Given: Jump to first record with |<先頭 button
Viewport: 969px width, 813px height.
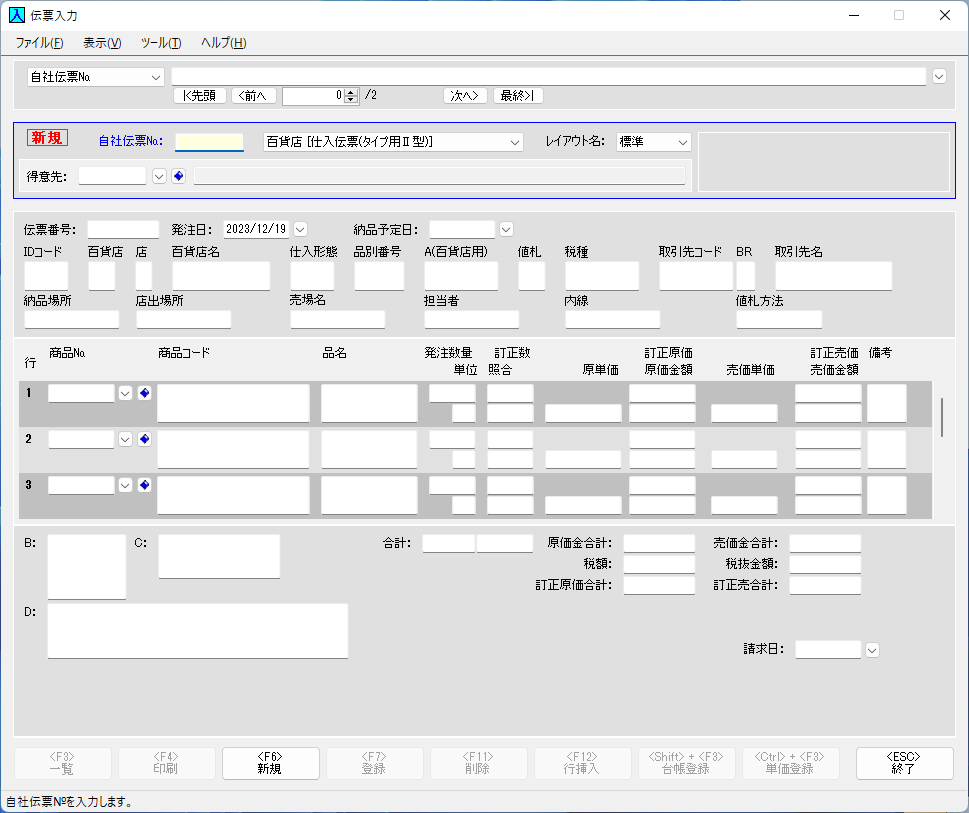Looking at the screenshot, I should coord(200,96).
